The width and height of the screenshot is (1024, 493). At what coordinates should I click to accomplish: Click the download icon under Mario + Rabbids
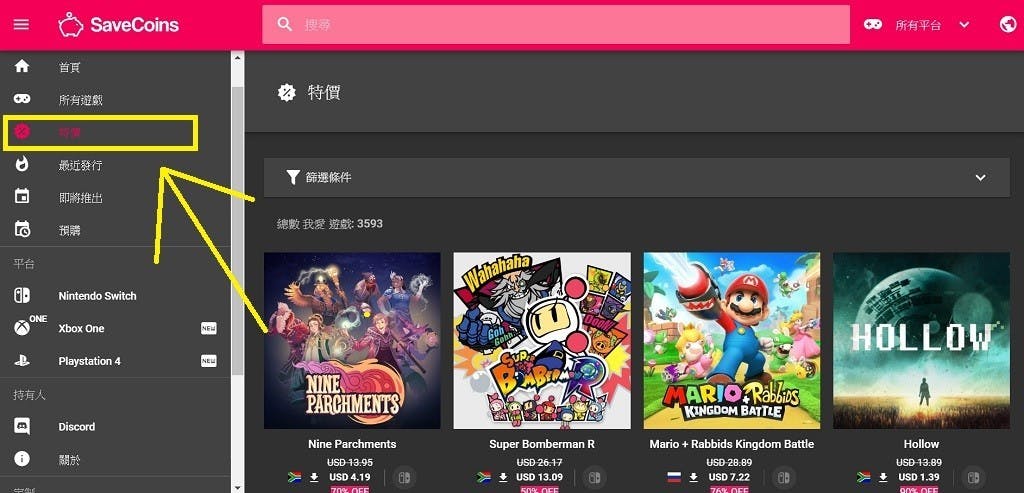694,477
